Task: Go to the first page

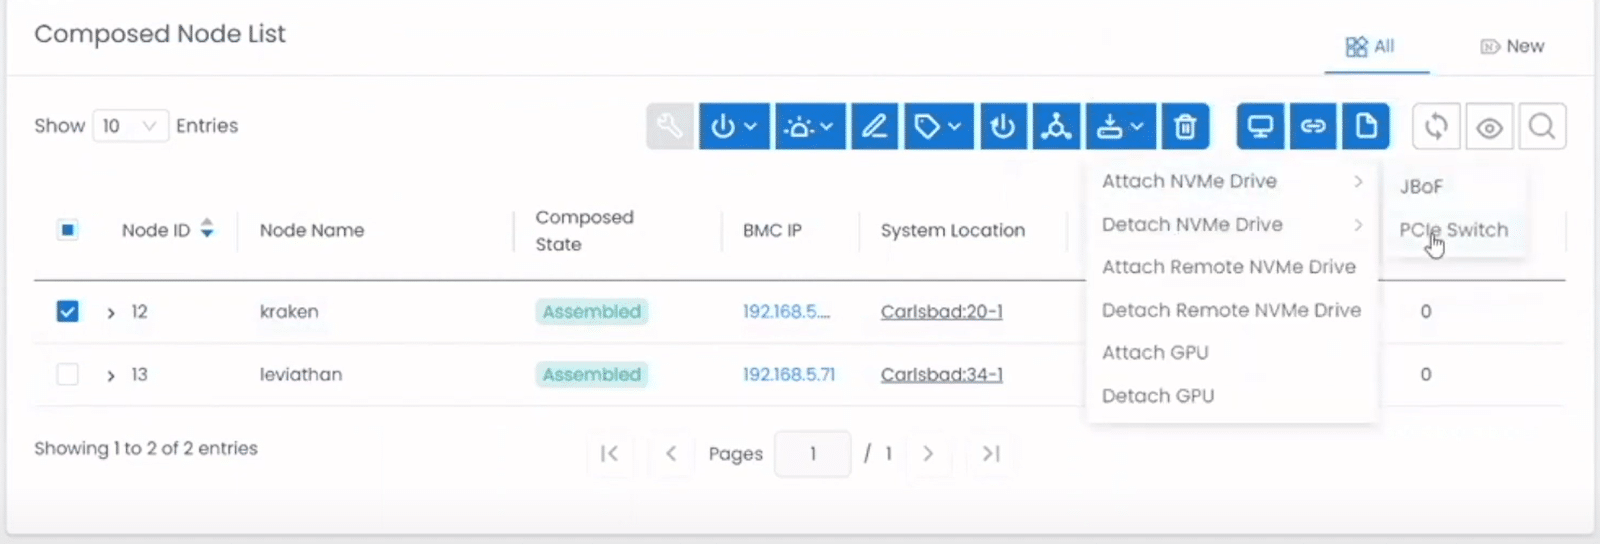Action: click(x=609, y=454)
